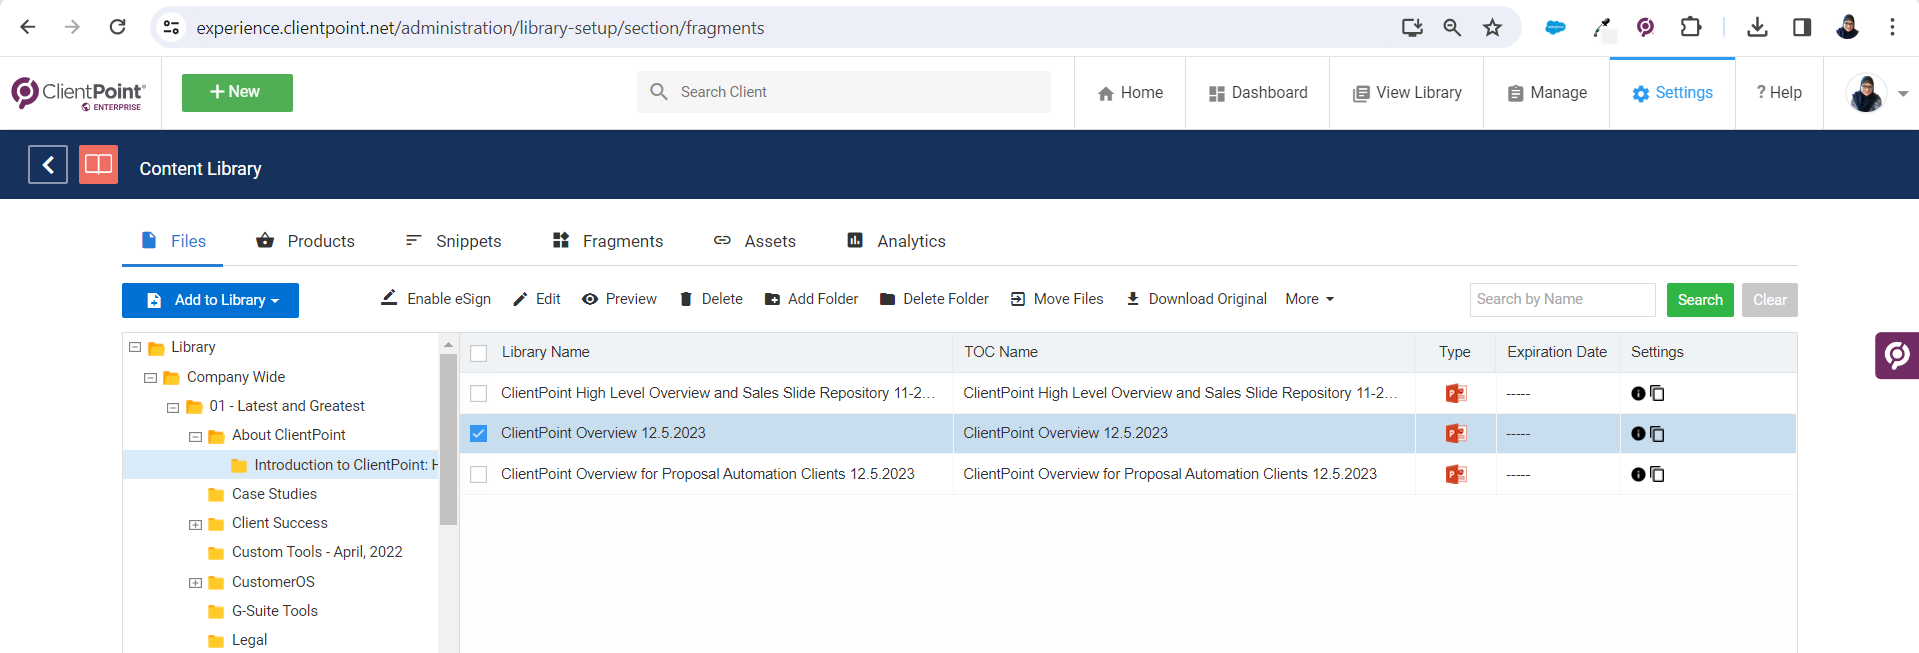Open Dashboard in top navigation
Image resolution: width=1919 pixels, height=653 pixels.
[x=1258, y=93]
